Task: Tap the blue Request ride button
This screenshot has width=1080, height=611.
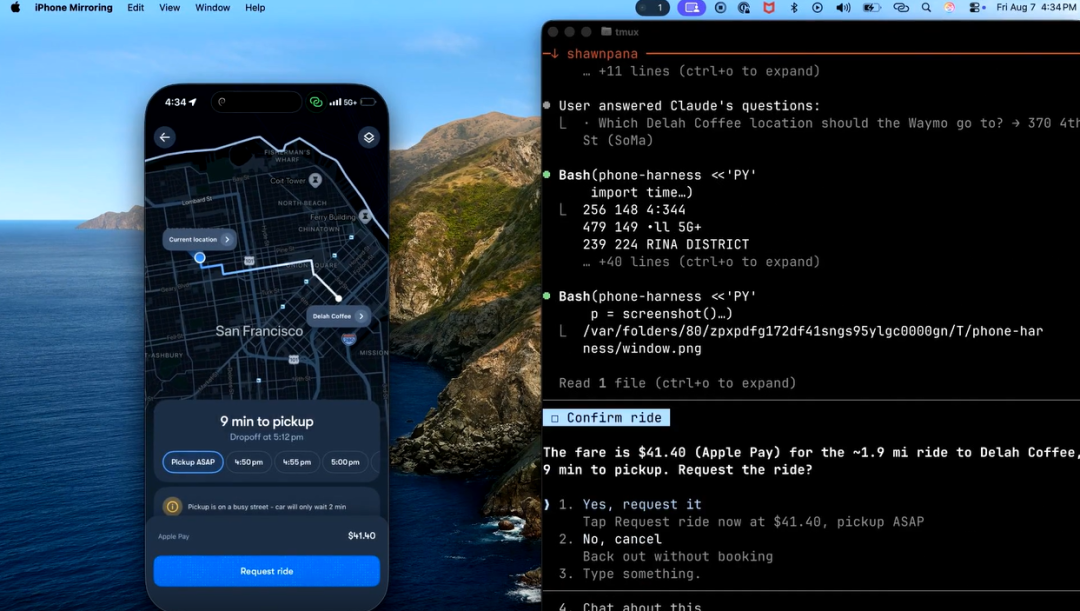Action: coord(267,571)
